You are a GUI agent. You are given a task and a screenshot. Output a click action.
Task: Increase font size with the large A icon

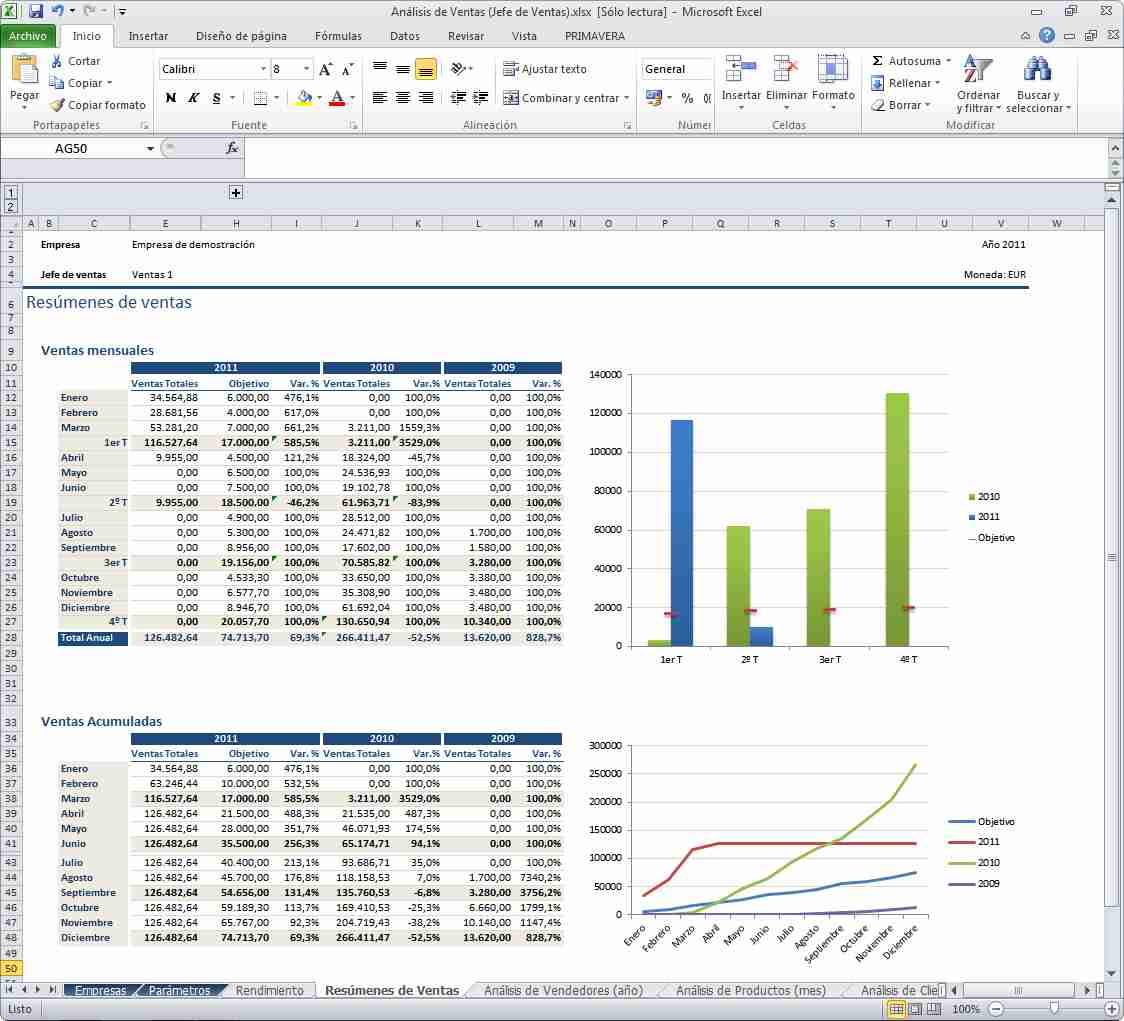point(325,70)
